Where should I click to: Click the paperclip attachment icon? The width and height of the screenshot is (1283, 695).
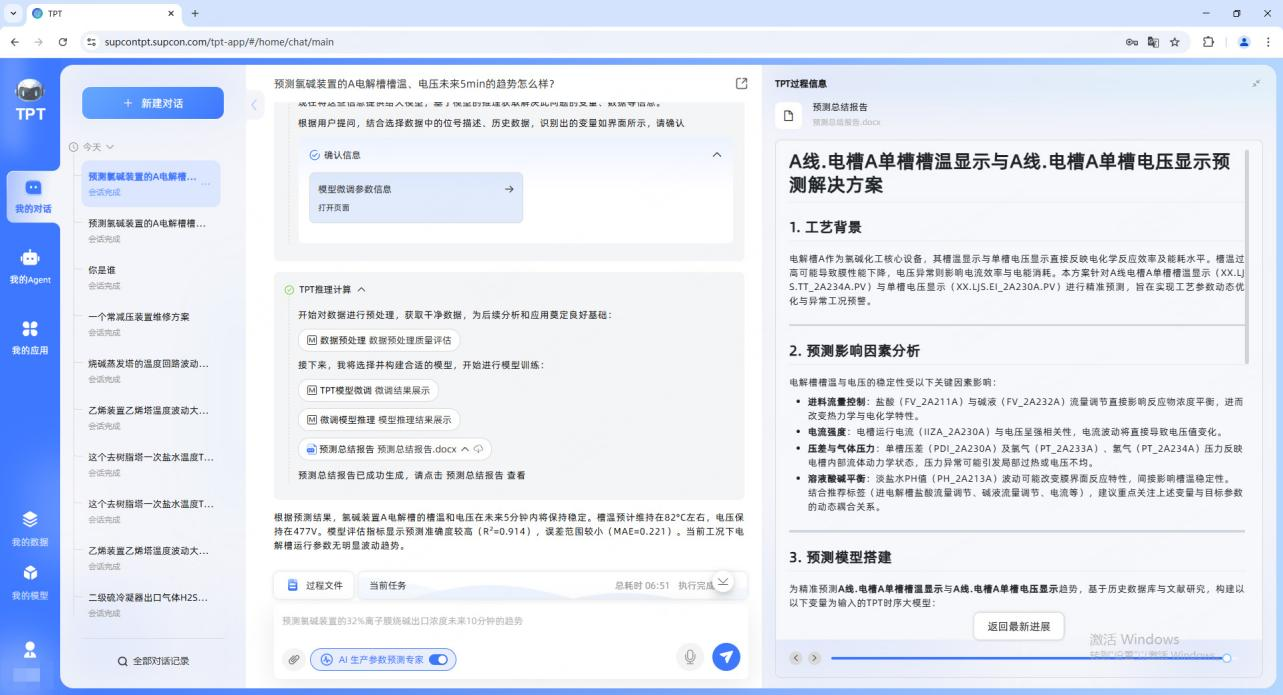click(x=293, y=659)
